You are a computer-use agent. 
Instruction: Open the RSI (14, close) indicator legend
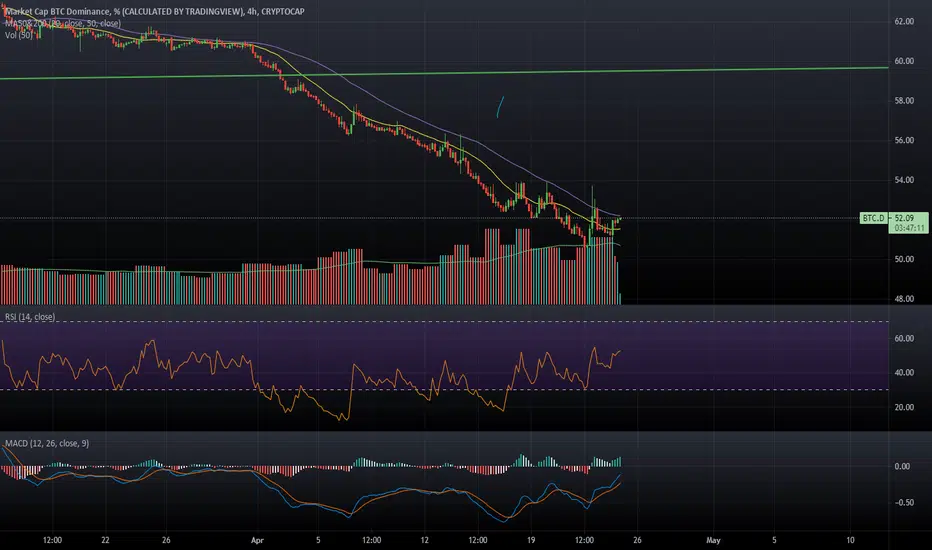(30, 317)
